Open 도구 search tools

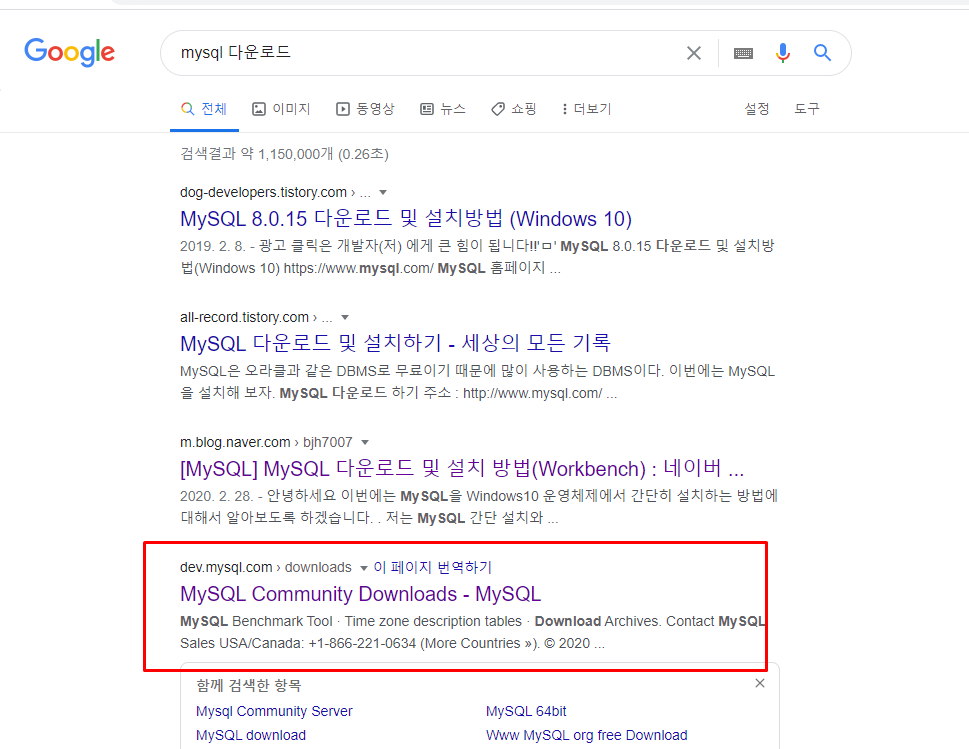tap(806, 109)
